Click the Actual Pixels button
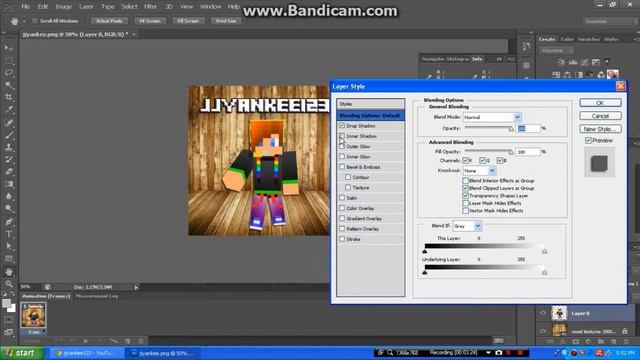Viewport: 640px width, 360px height. [109, 21]
